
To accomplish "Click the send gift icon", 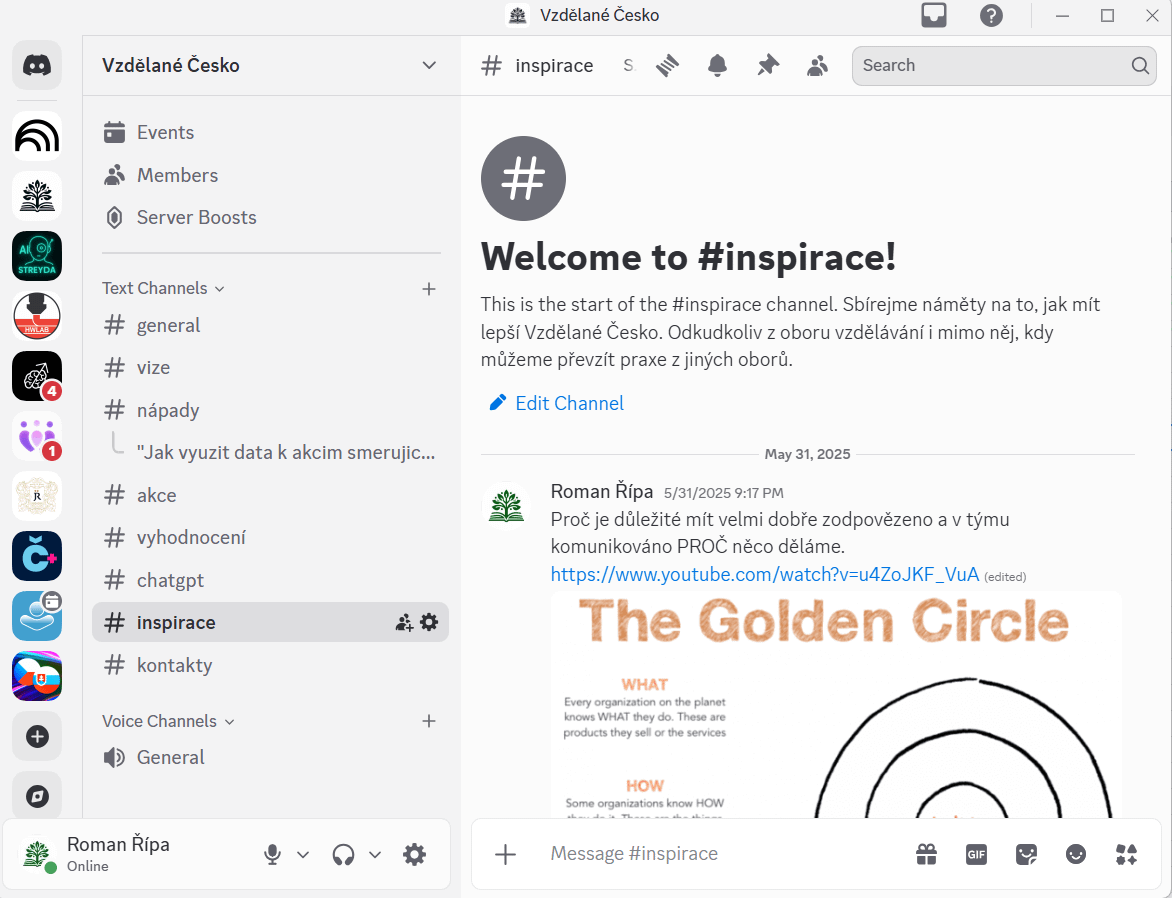I will [927, 854].
